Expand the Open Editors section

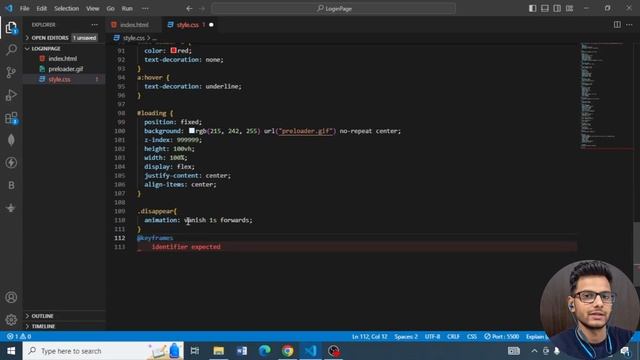click(49, 38)
